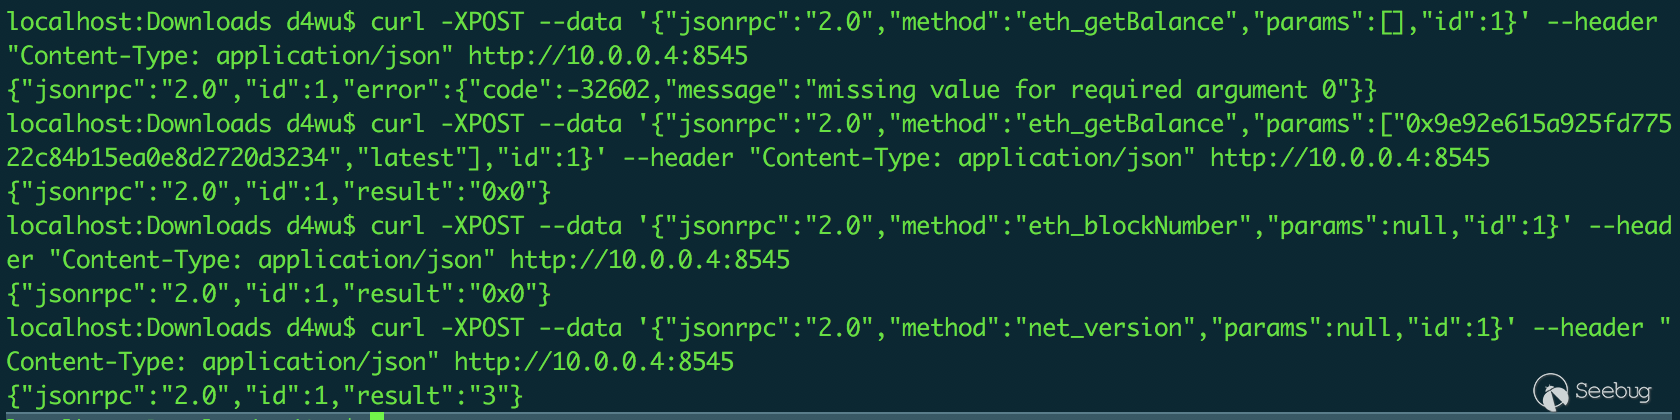
Task: Click the green terminal cursor block
Action: tap(377, 416)
